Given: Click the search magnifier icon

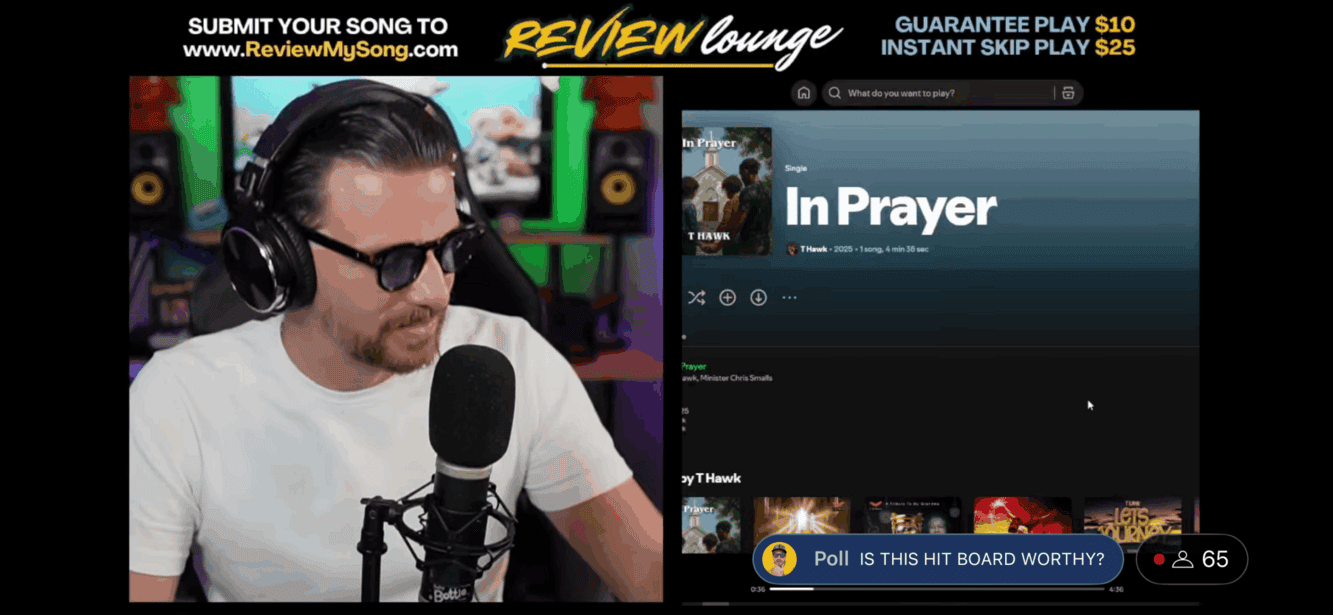Looking at the screenshot, I should (834, 93).
